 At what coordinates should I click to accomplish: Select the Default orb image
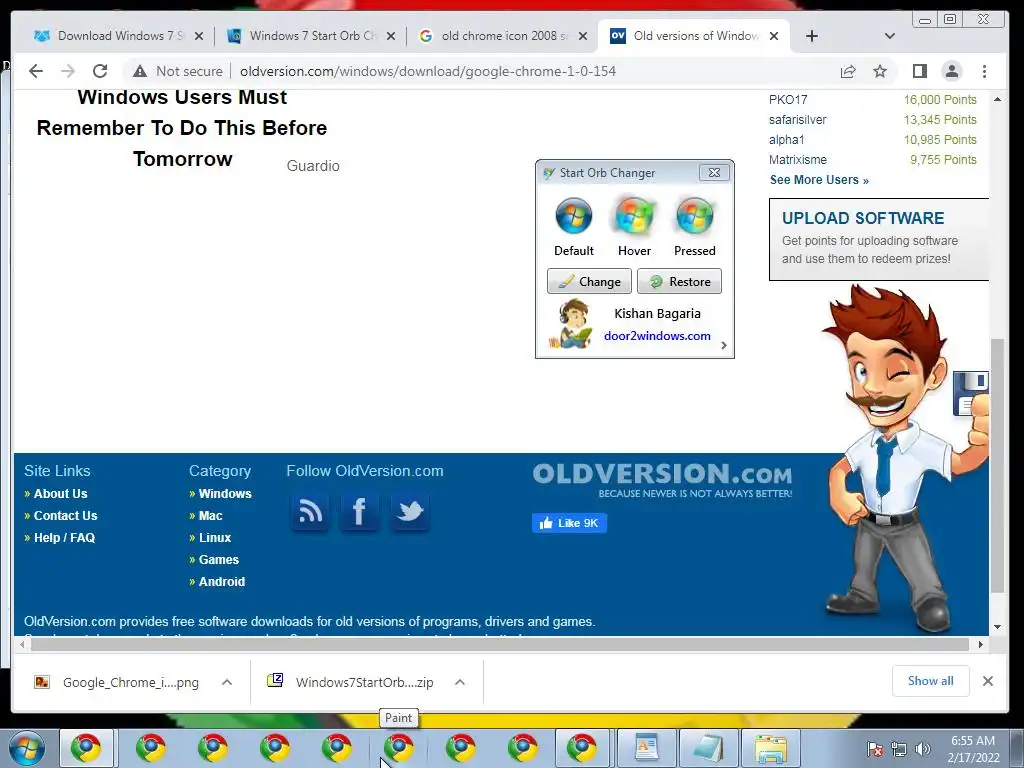(x=573, y=216)
